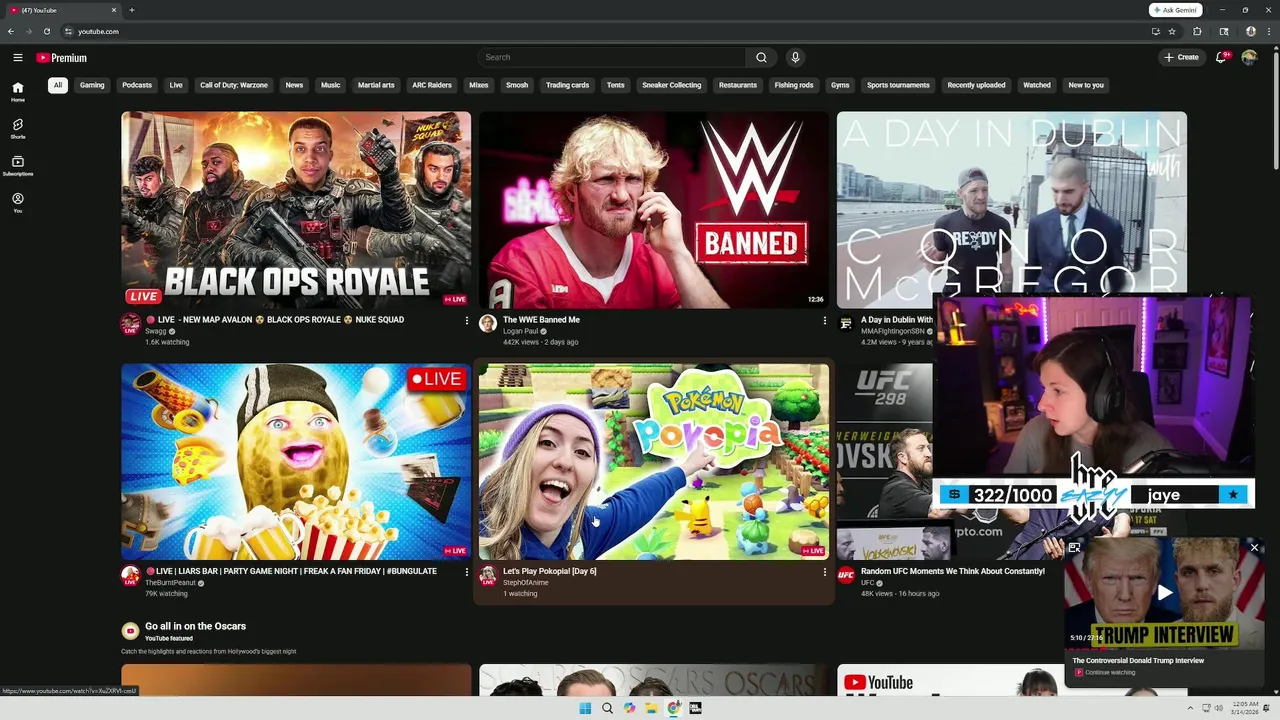The height and width of the screenshot is (720, 1280).
Task: Show hidden system tray icons
Action: [x=1189, y=708]
